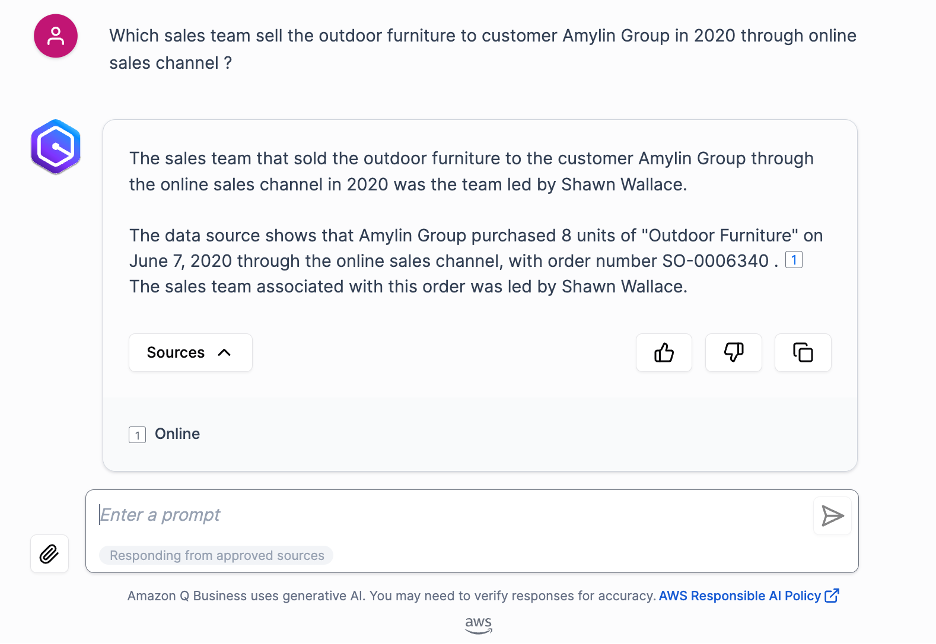
Task: Click the Amazon Q assistant logo
Action: click(55, 146)
